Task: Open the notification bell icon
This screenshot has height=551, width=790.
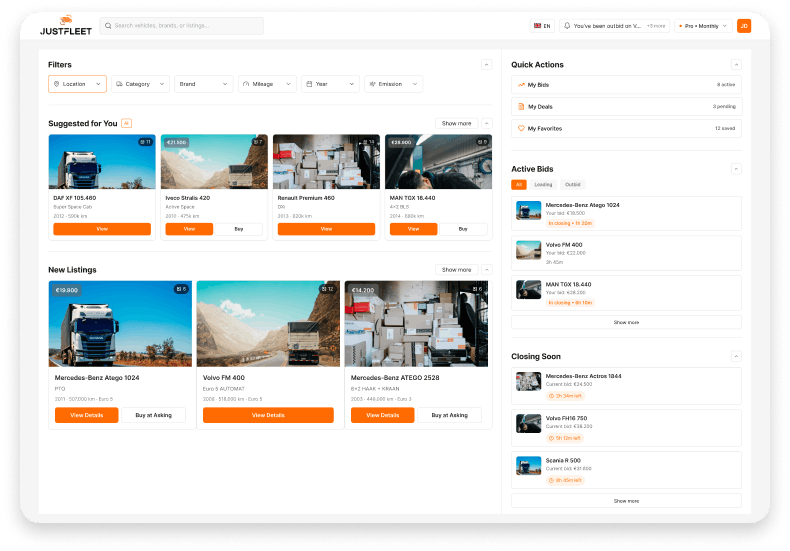Action: 567,26
